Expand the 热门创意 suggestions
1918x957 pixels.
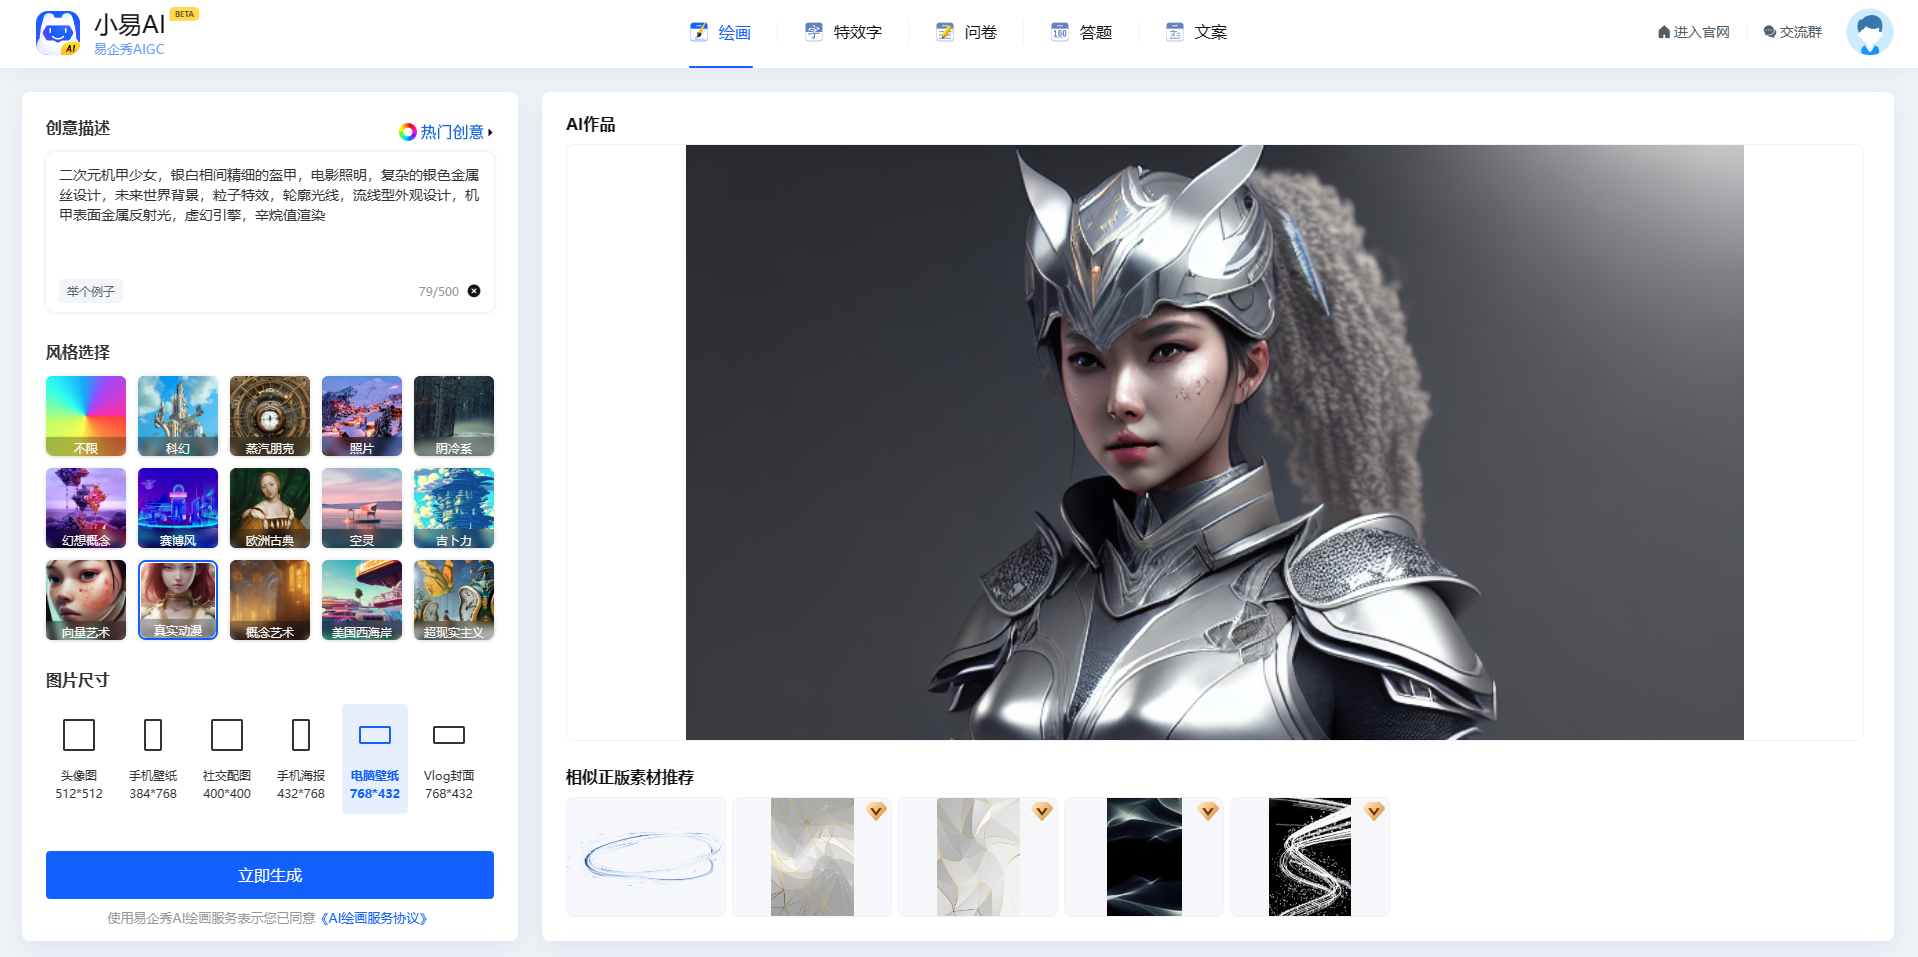tap(446, 132)
